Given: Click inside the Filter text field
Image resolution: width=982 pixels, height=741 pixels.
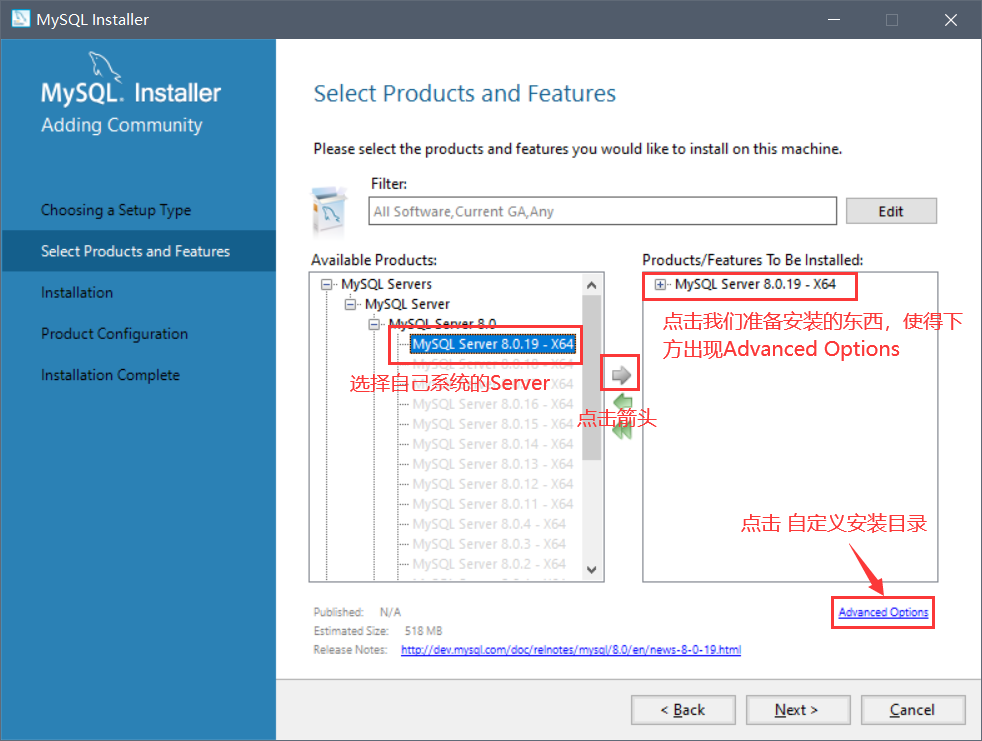Looking at the screenshot, I should point(602,211).
